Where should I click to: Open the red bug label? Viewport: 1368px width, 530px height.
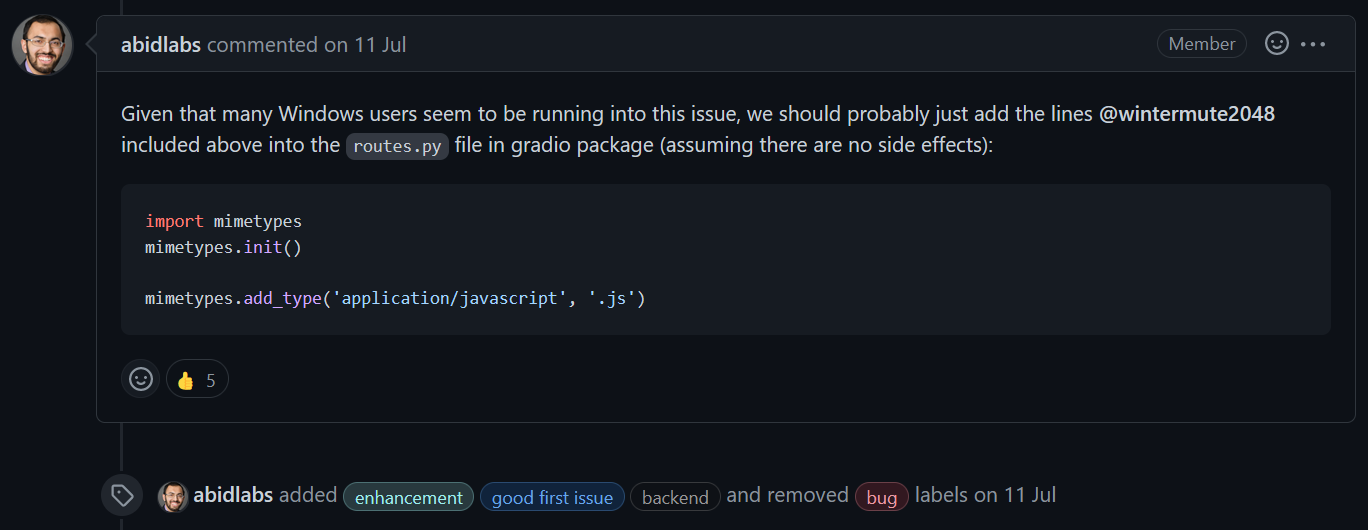click(881, 497)
